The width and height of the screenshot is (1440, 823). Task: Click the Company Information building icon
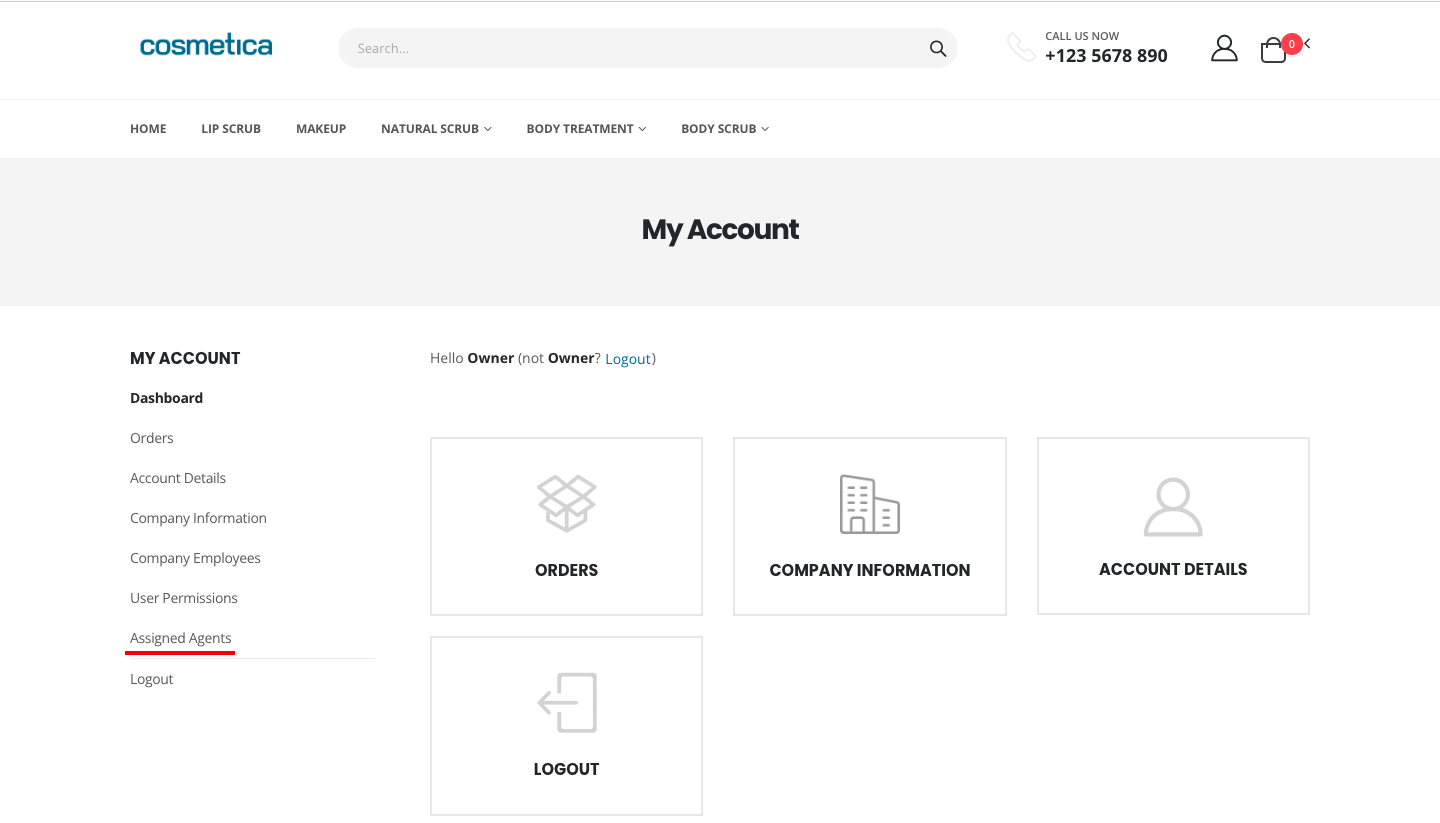(869, 504)
